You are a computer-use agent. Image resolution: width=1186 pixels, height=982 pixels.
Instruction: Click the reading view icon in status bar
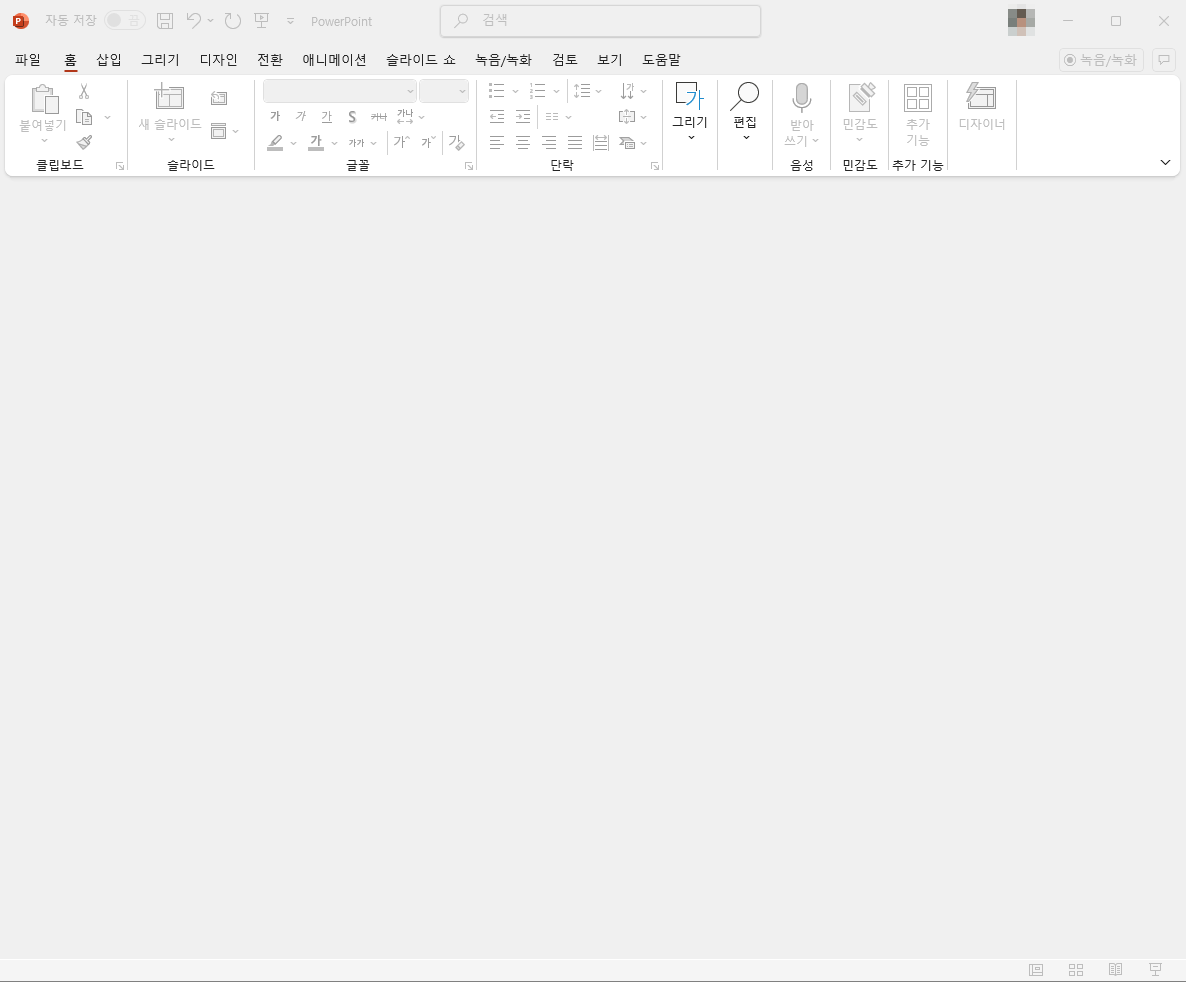1115,970
